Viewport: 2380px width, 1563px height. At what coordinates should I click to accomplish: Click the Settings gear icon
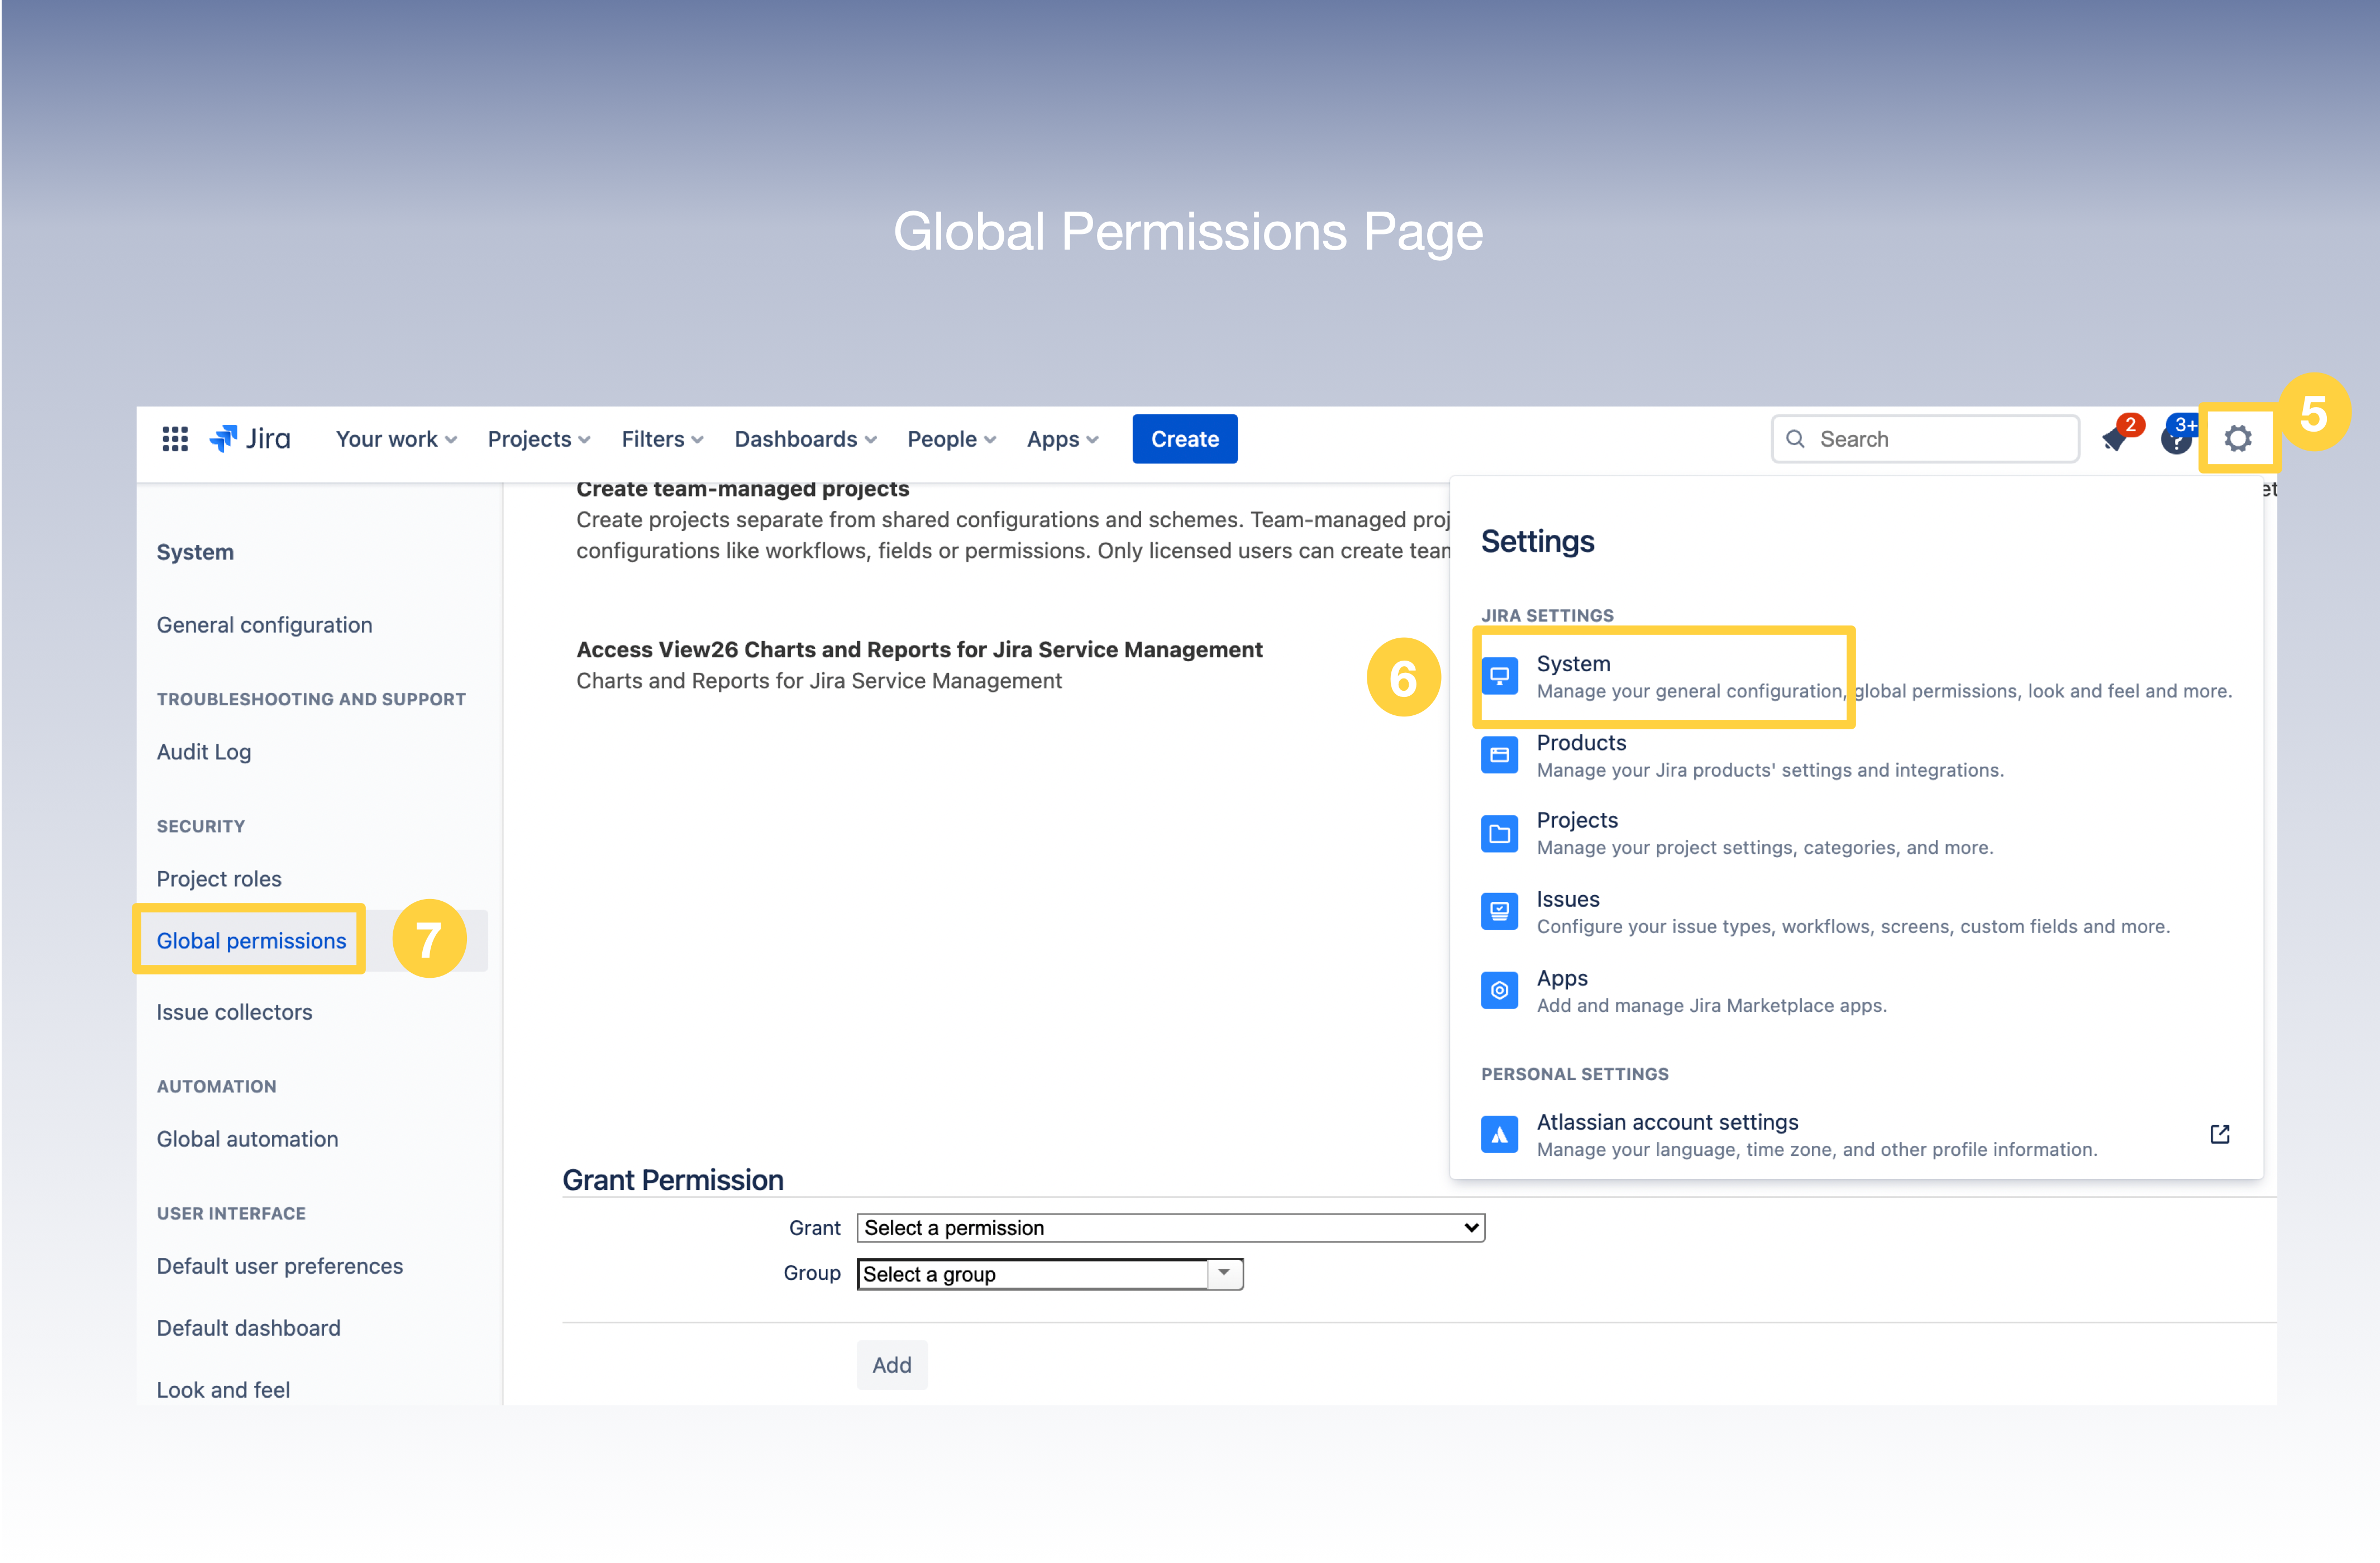(2239, 438)
